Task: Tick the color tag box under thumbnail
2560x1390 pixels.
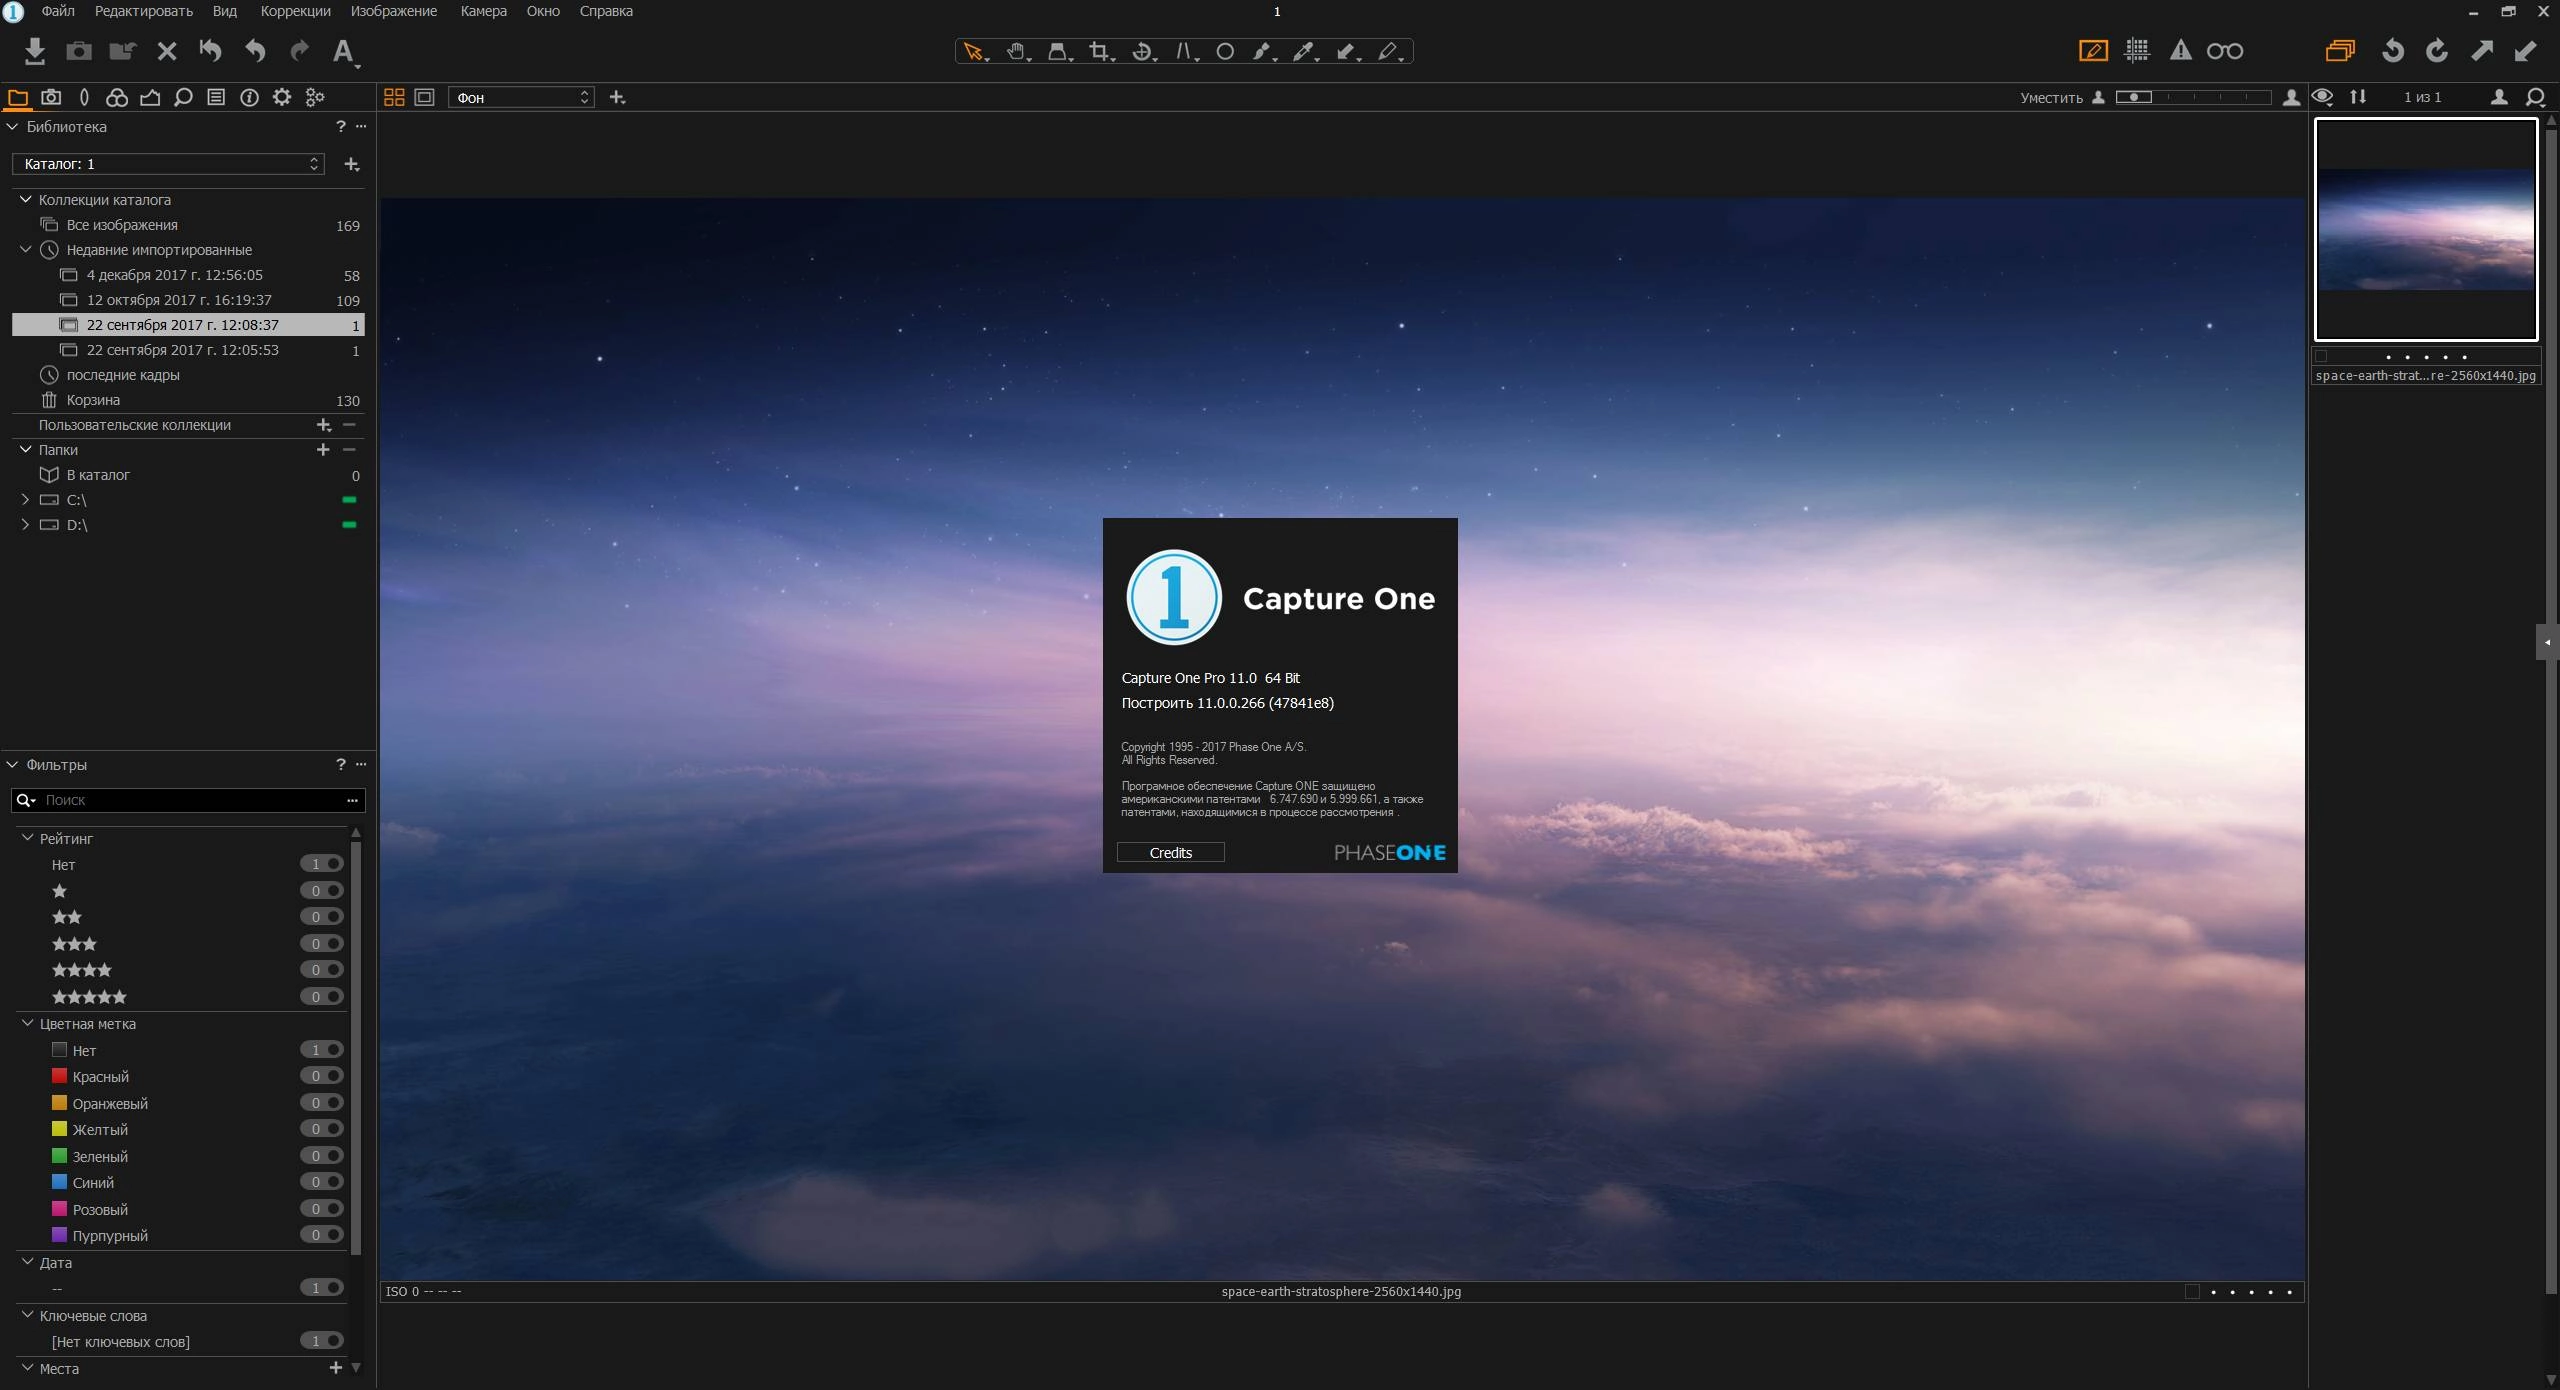Action: point(2322,356)
